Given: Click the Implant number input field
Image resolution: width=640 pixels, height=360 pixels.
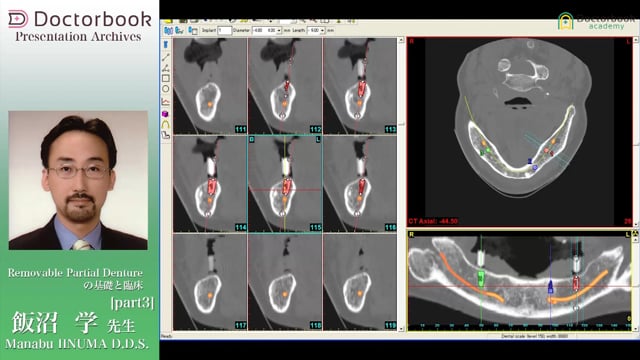Looking at the screenshot, I should coord(224,31).
